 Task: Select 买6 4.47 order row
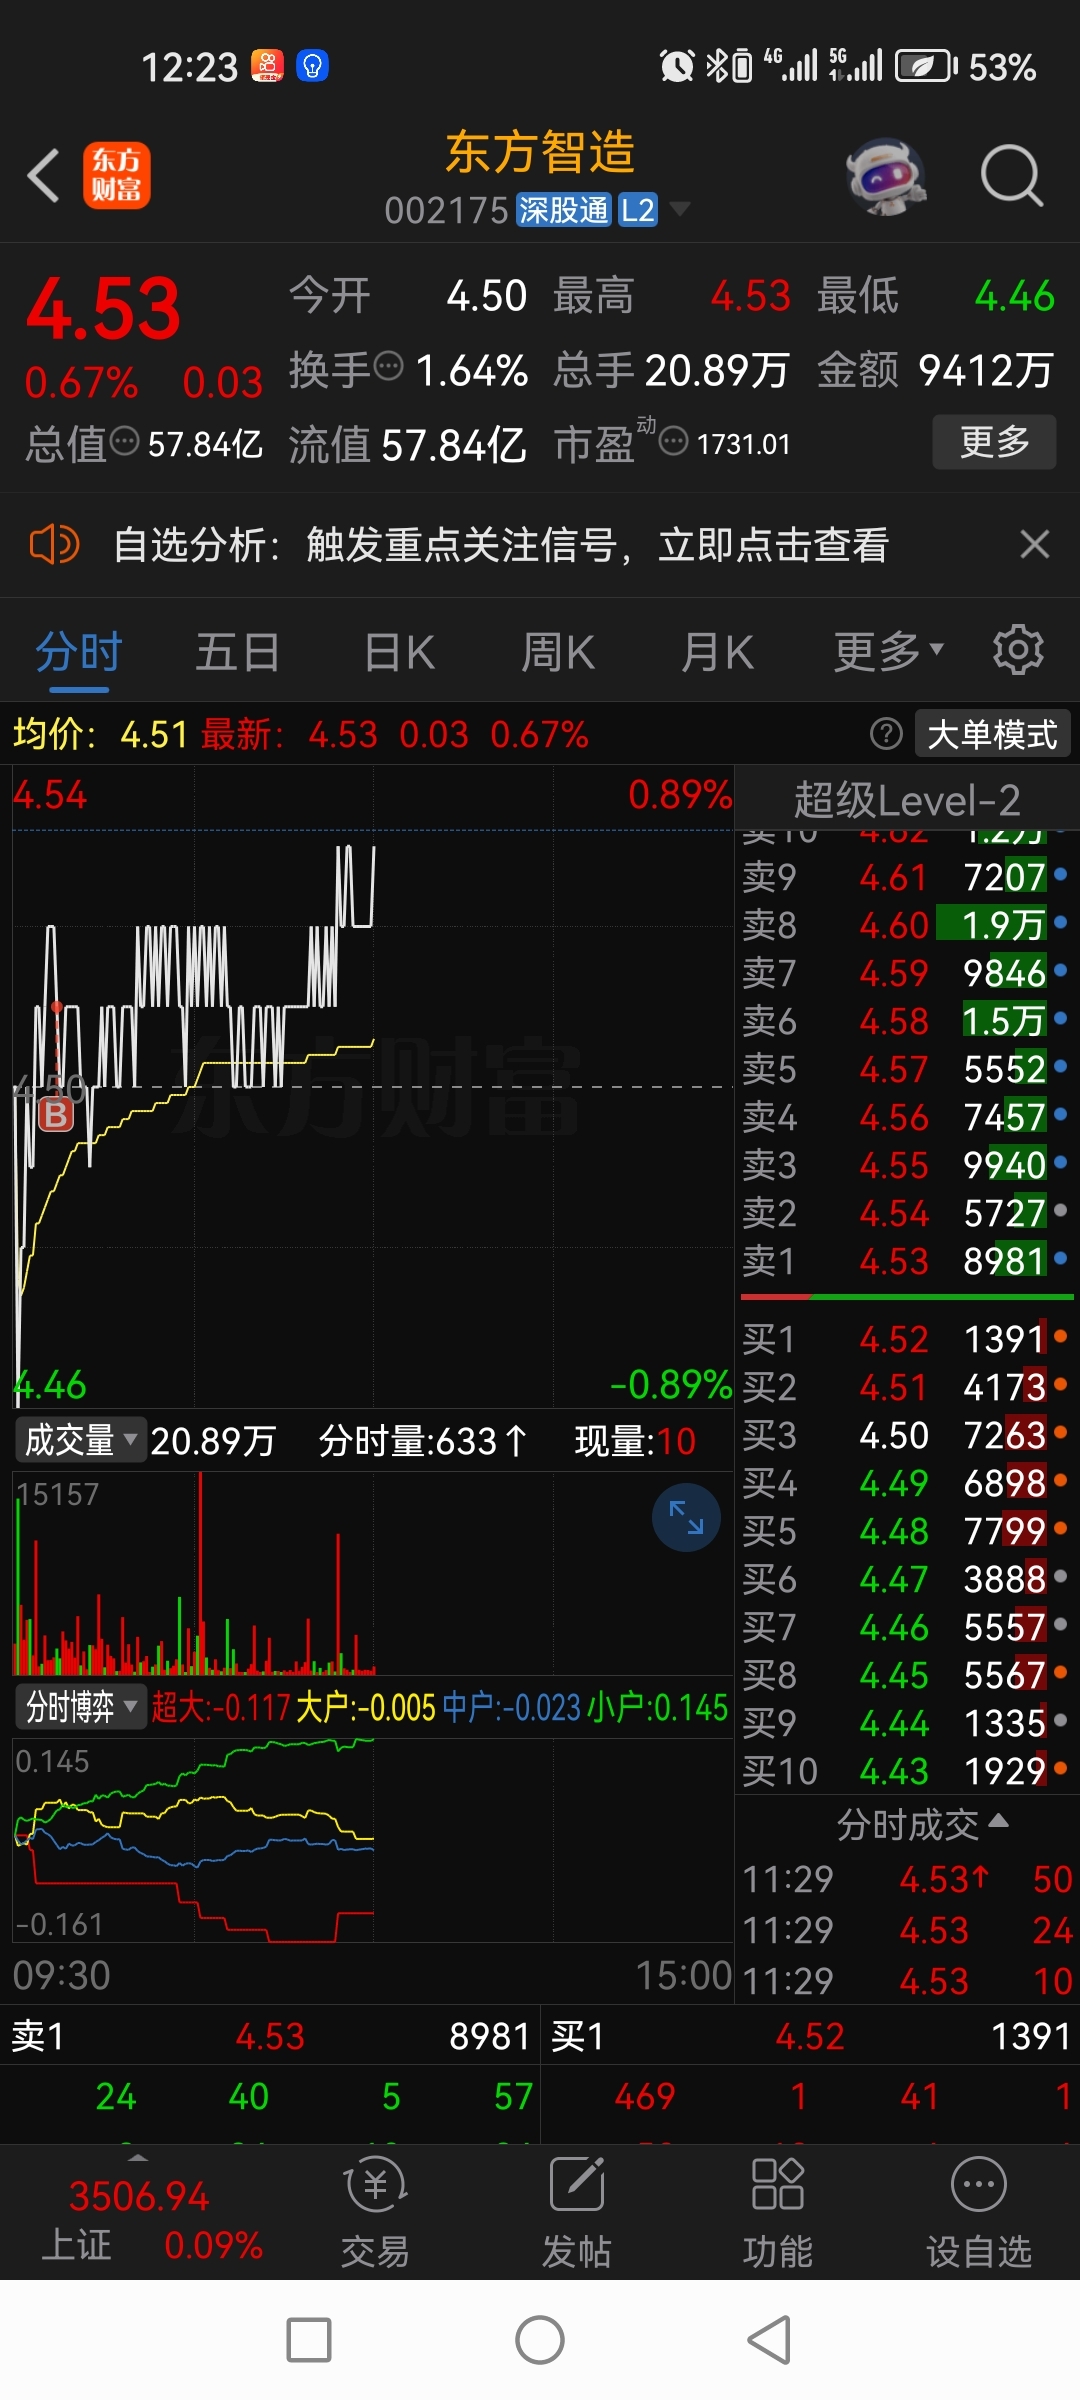click(x=907, y=1579)
